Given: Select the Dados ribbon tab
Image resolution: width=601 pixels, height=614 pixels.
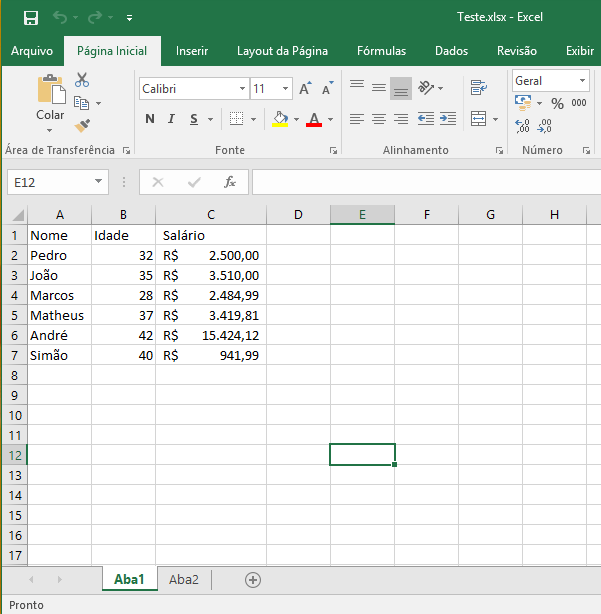Looking at the screenshot, I should click(451, 51).
